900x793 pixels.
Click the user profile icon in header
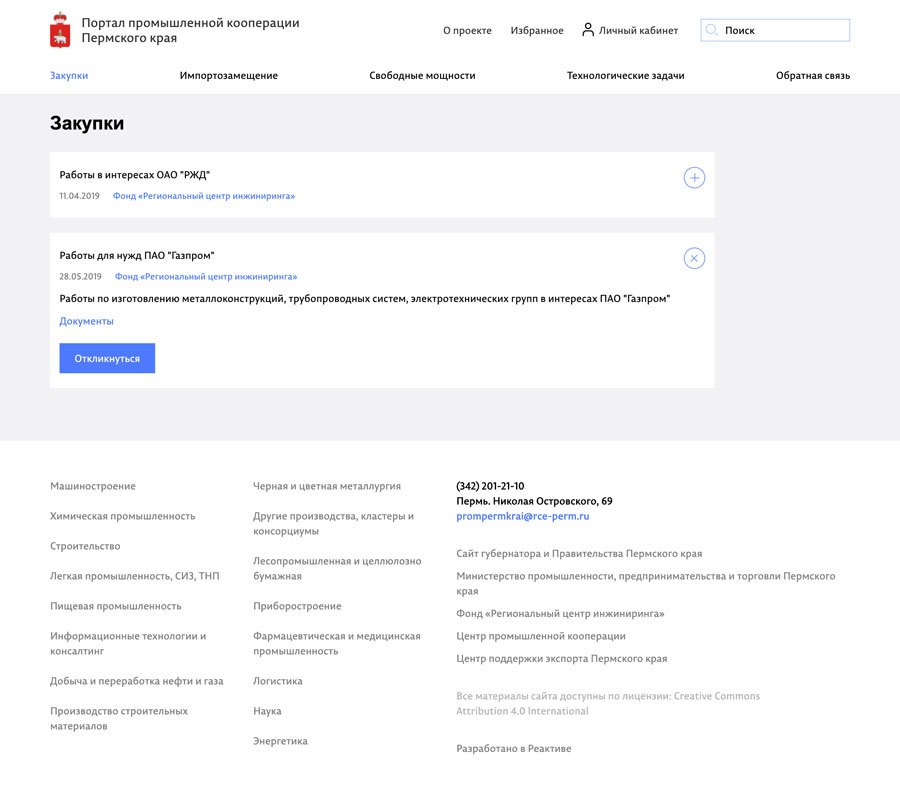click(588, 30)
